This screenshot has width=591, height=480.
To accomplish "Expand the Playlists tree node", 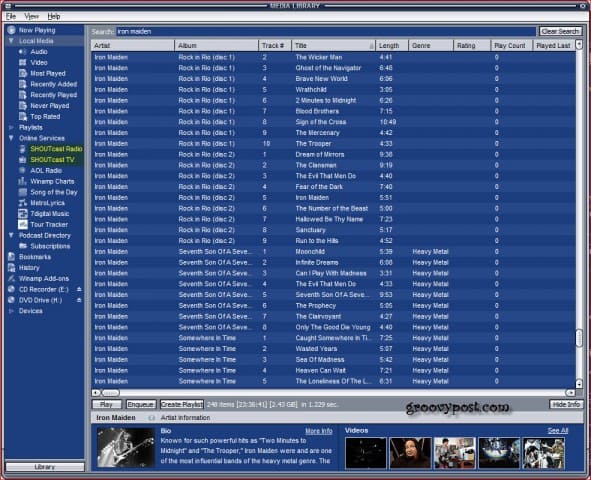I will 11,127.
